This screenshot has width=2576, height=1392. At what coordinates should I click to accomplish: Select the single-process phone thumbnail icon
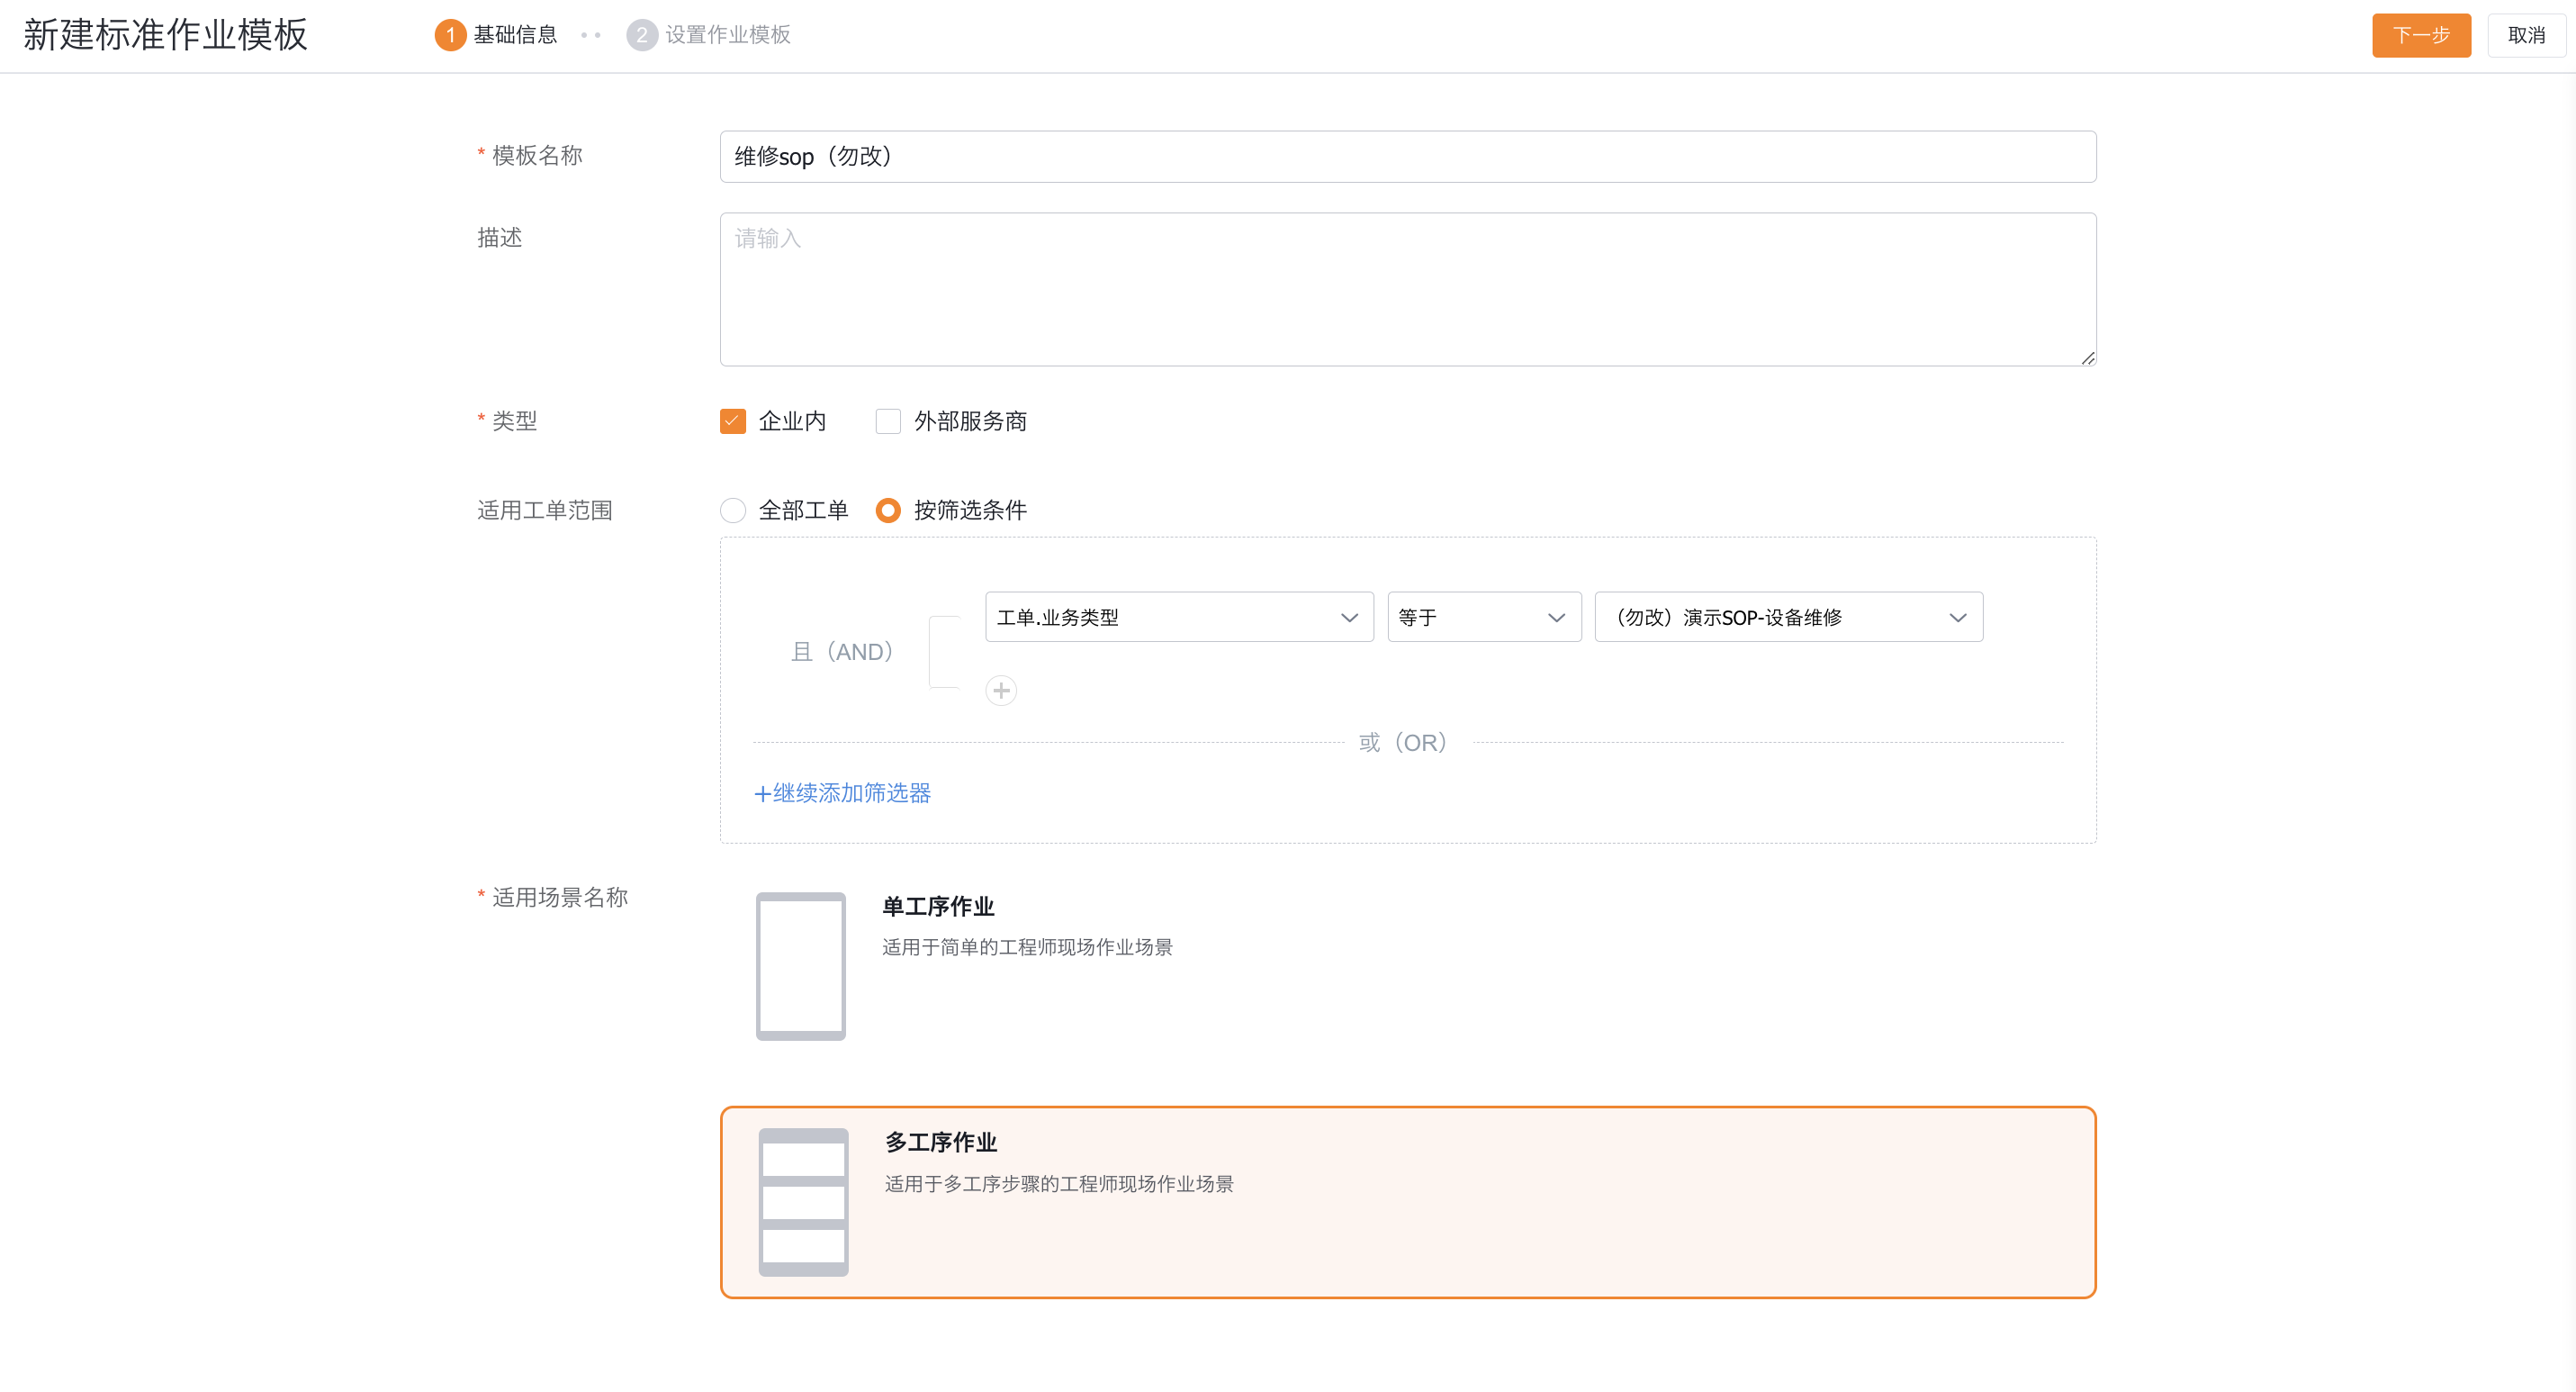(800, 966)
